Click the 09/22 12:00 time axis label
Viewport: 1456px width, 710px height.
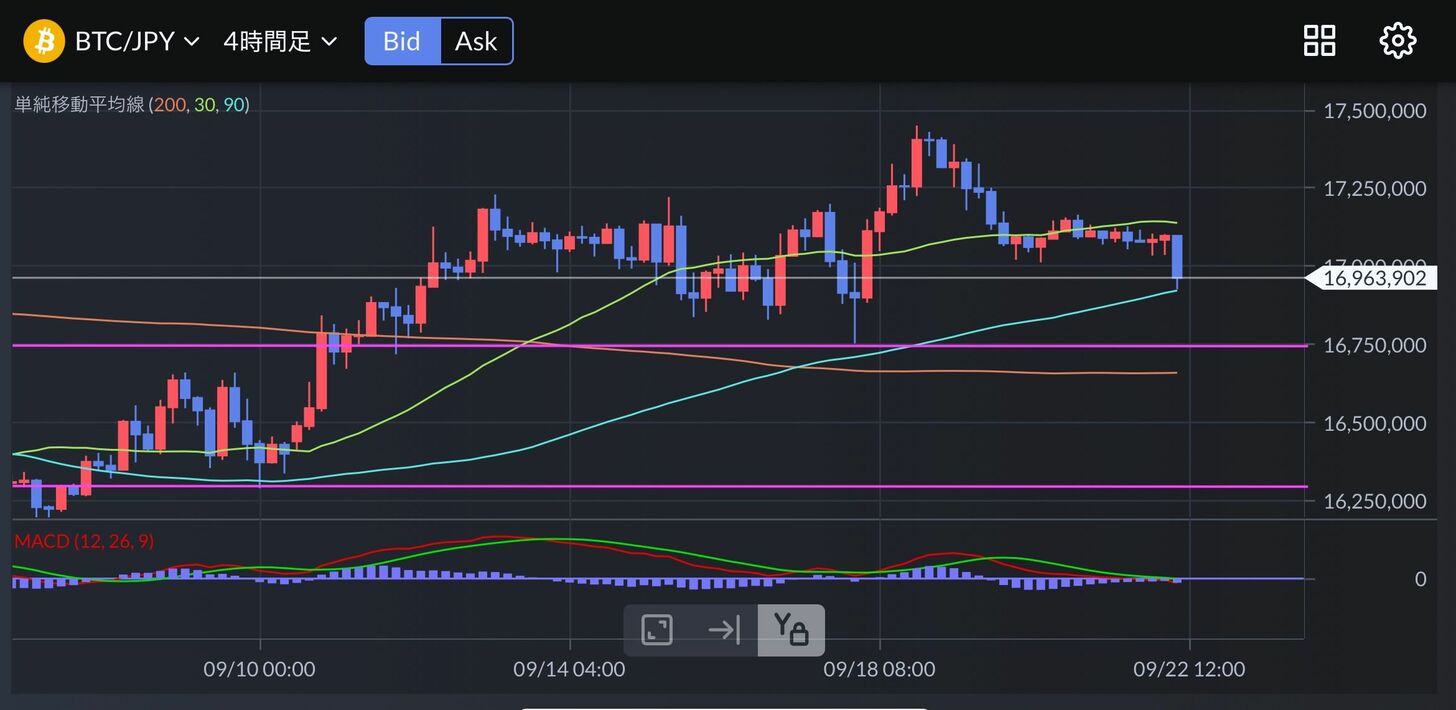click(x=1189, y=669)
